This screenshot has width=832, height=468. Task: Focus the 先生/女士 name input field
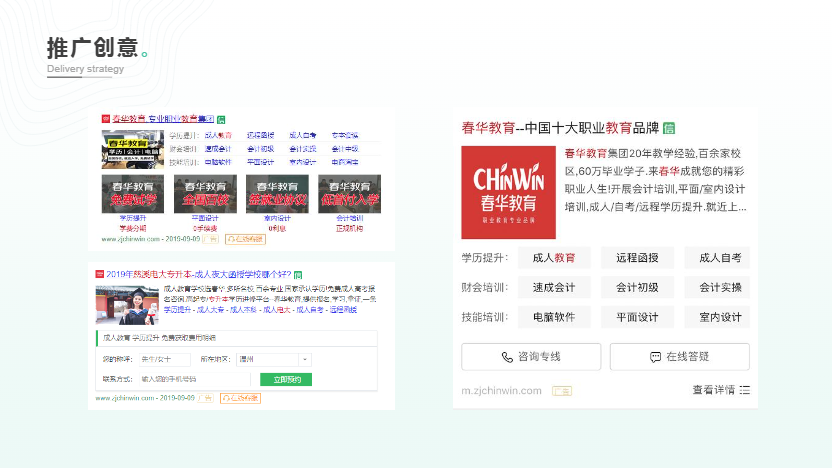164,359
